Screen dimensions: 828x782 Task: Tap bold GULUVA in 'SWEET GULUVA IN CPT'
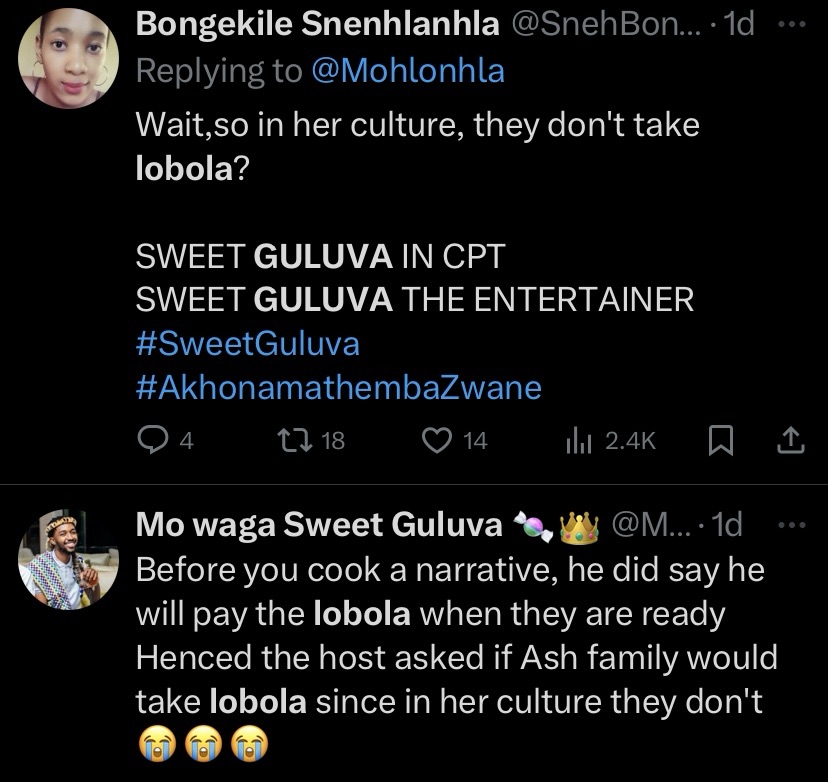[x=324, y=255]
